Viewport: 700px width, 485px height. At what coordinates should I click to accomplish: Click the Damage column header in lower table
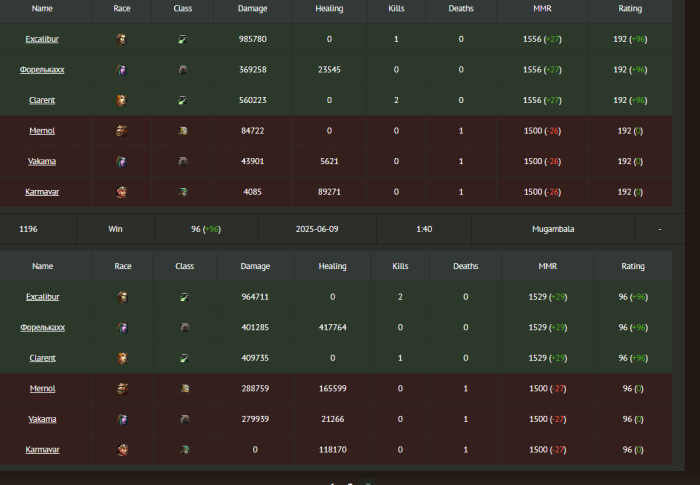point(256,267)
